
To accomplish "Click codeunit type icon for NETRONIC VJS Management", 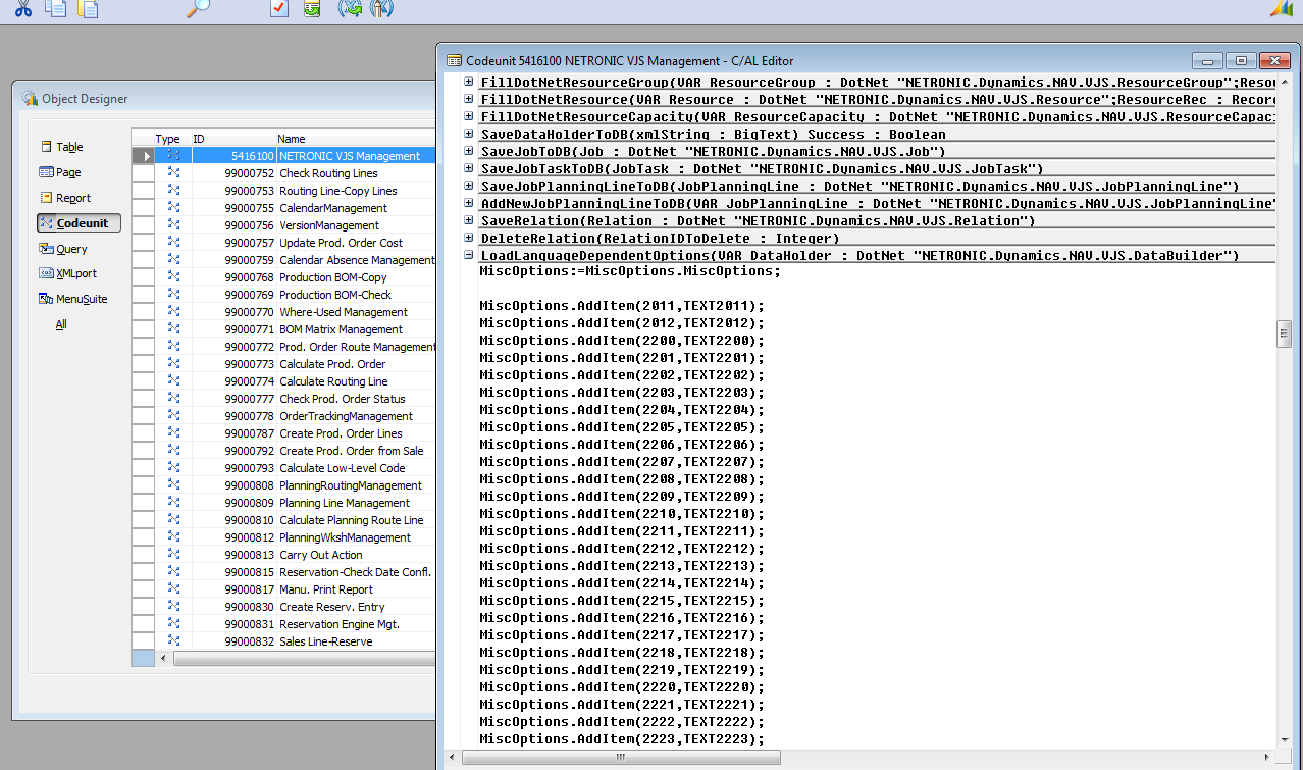I will coord(173,156).
